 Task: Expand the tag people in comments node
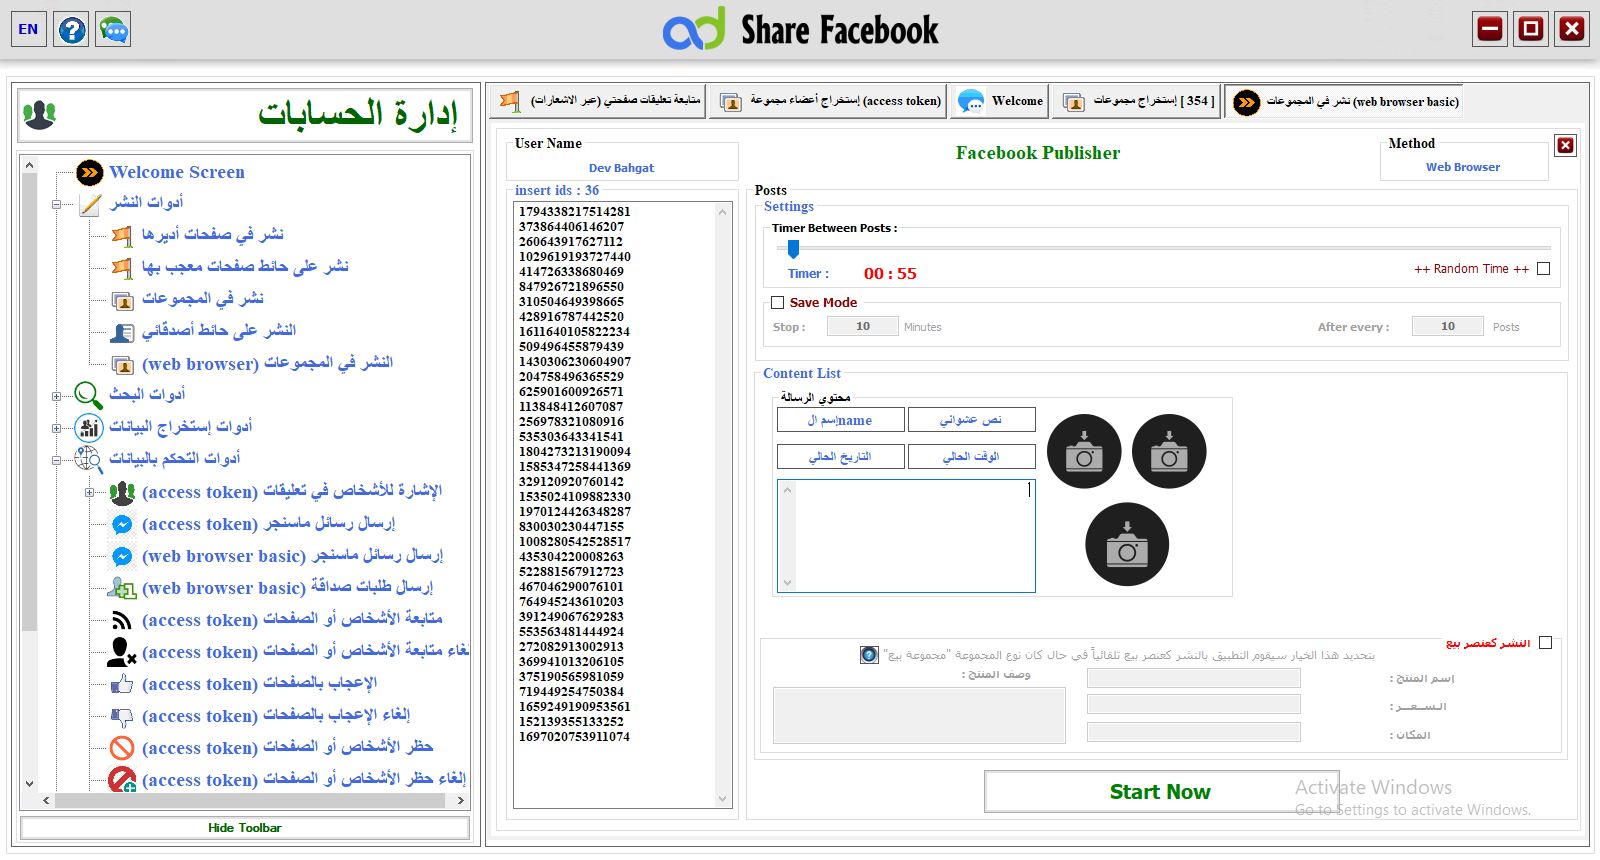(x=89, y=492)
